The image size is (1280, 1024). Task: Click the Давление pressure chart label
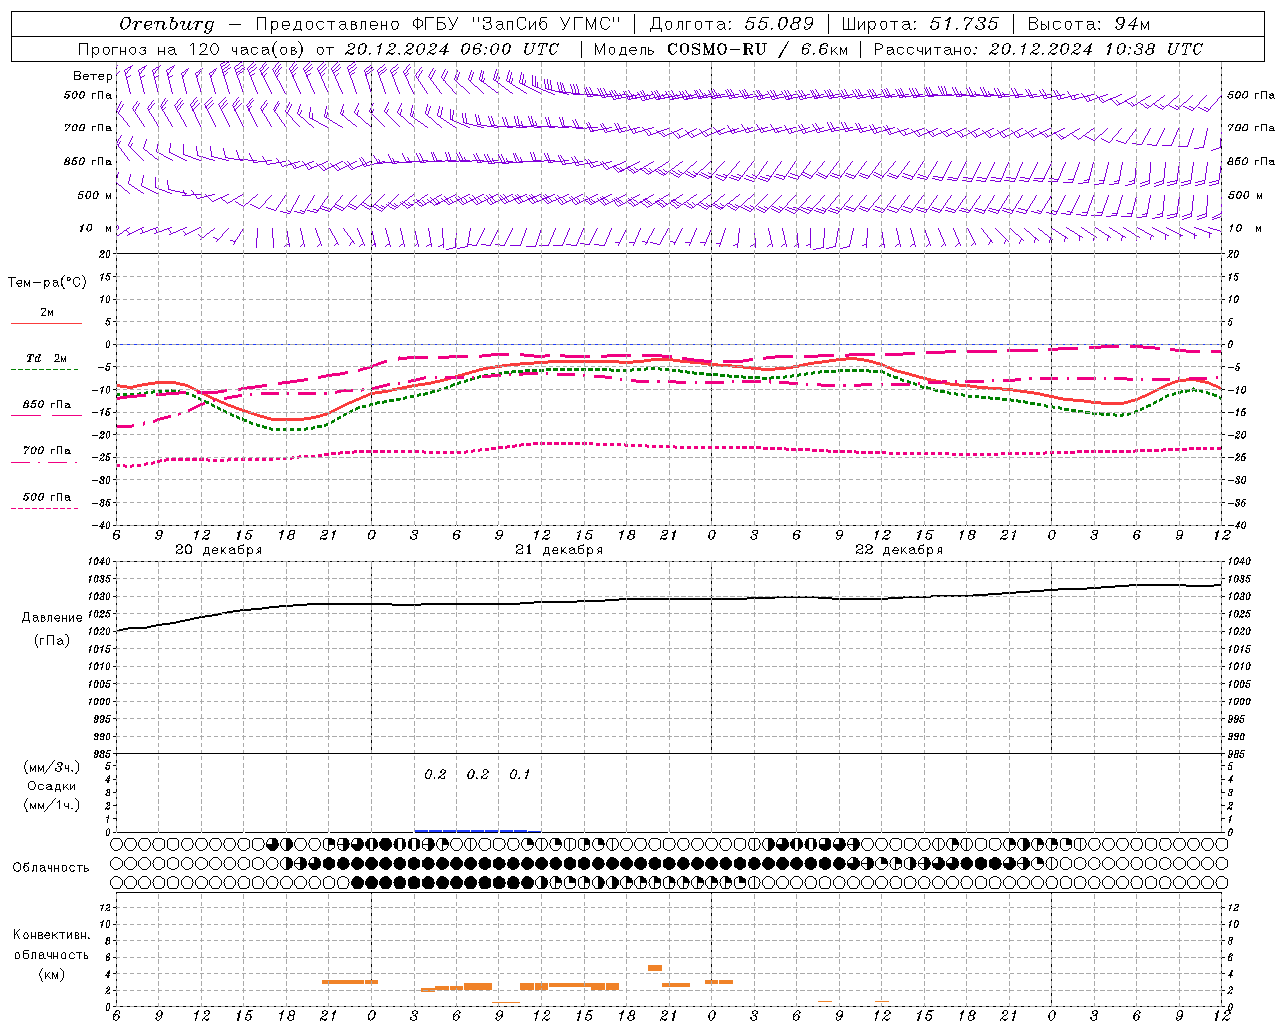point(52,618)
